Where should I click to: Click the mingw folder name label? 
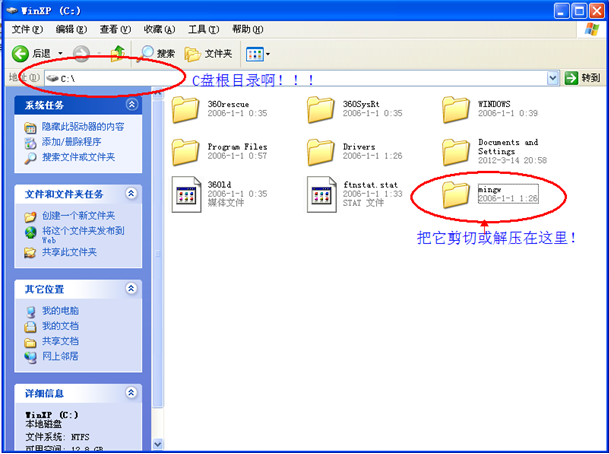[489, 189]
